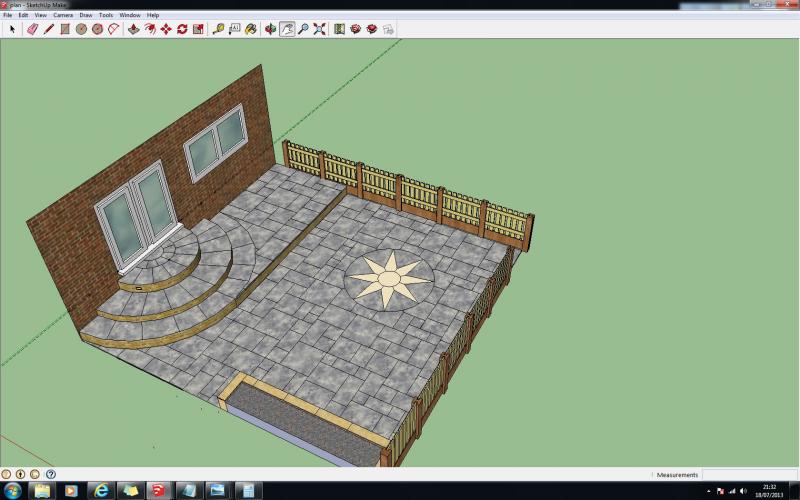Open the Camera menu
The height and width of the screenshot is (500, 800).
point(62,15)
